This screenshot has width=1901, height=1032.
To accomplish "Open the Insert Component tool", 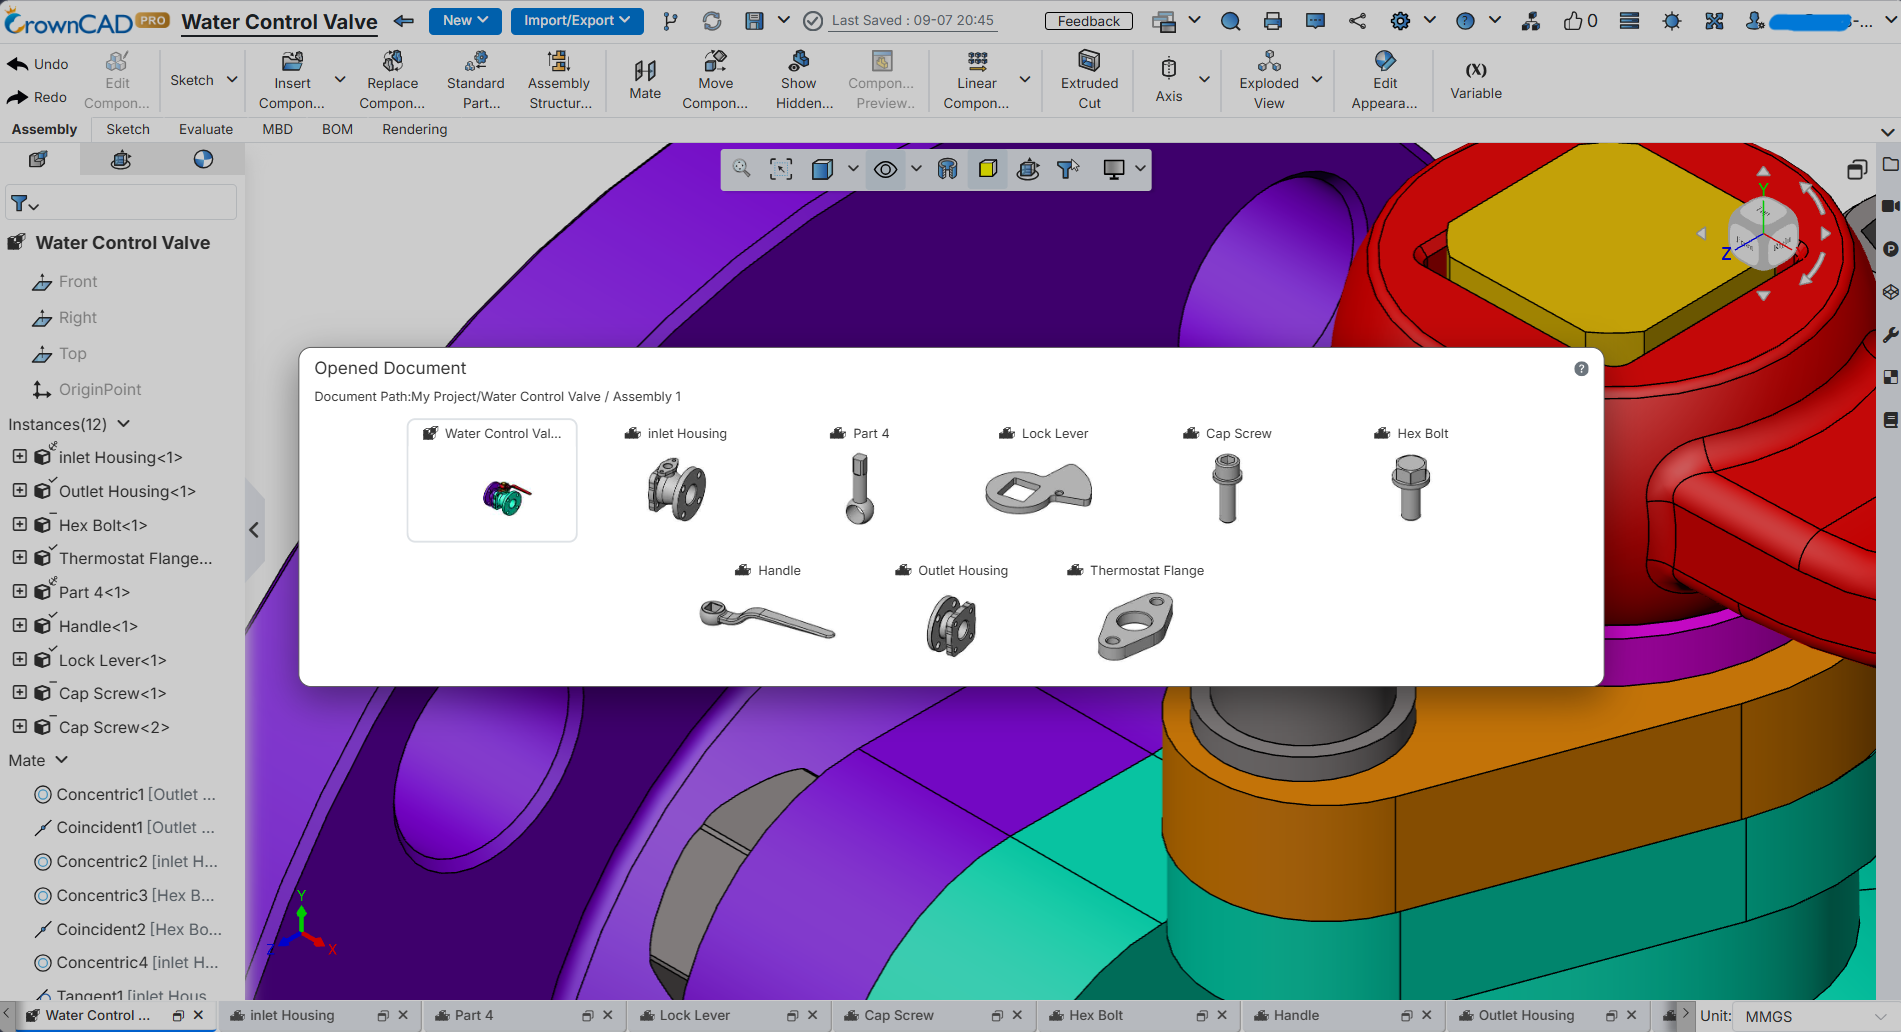I will (x=292, y=81).
